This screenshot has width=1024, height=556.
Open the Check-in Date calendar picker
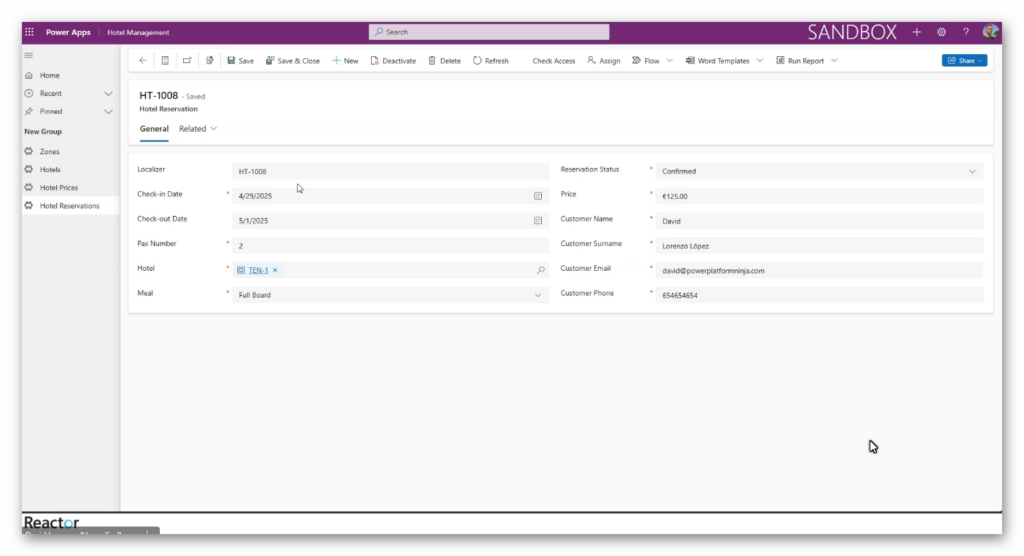point(538,196)
